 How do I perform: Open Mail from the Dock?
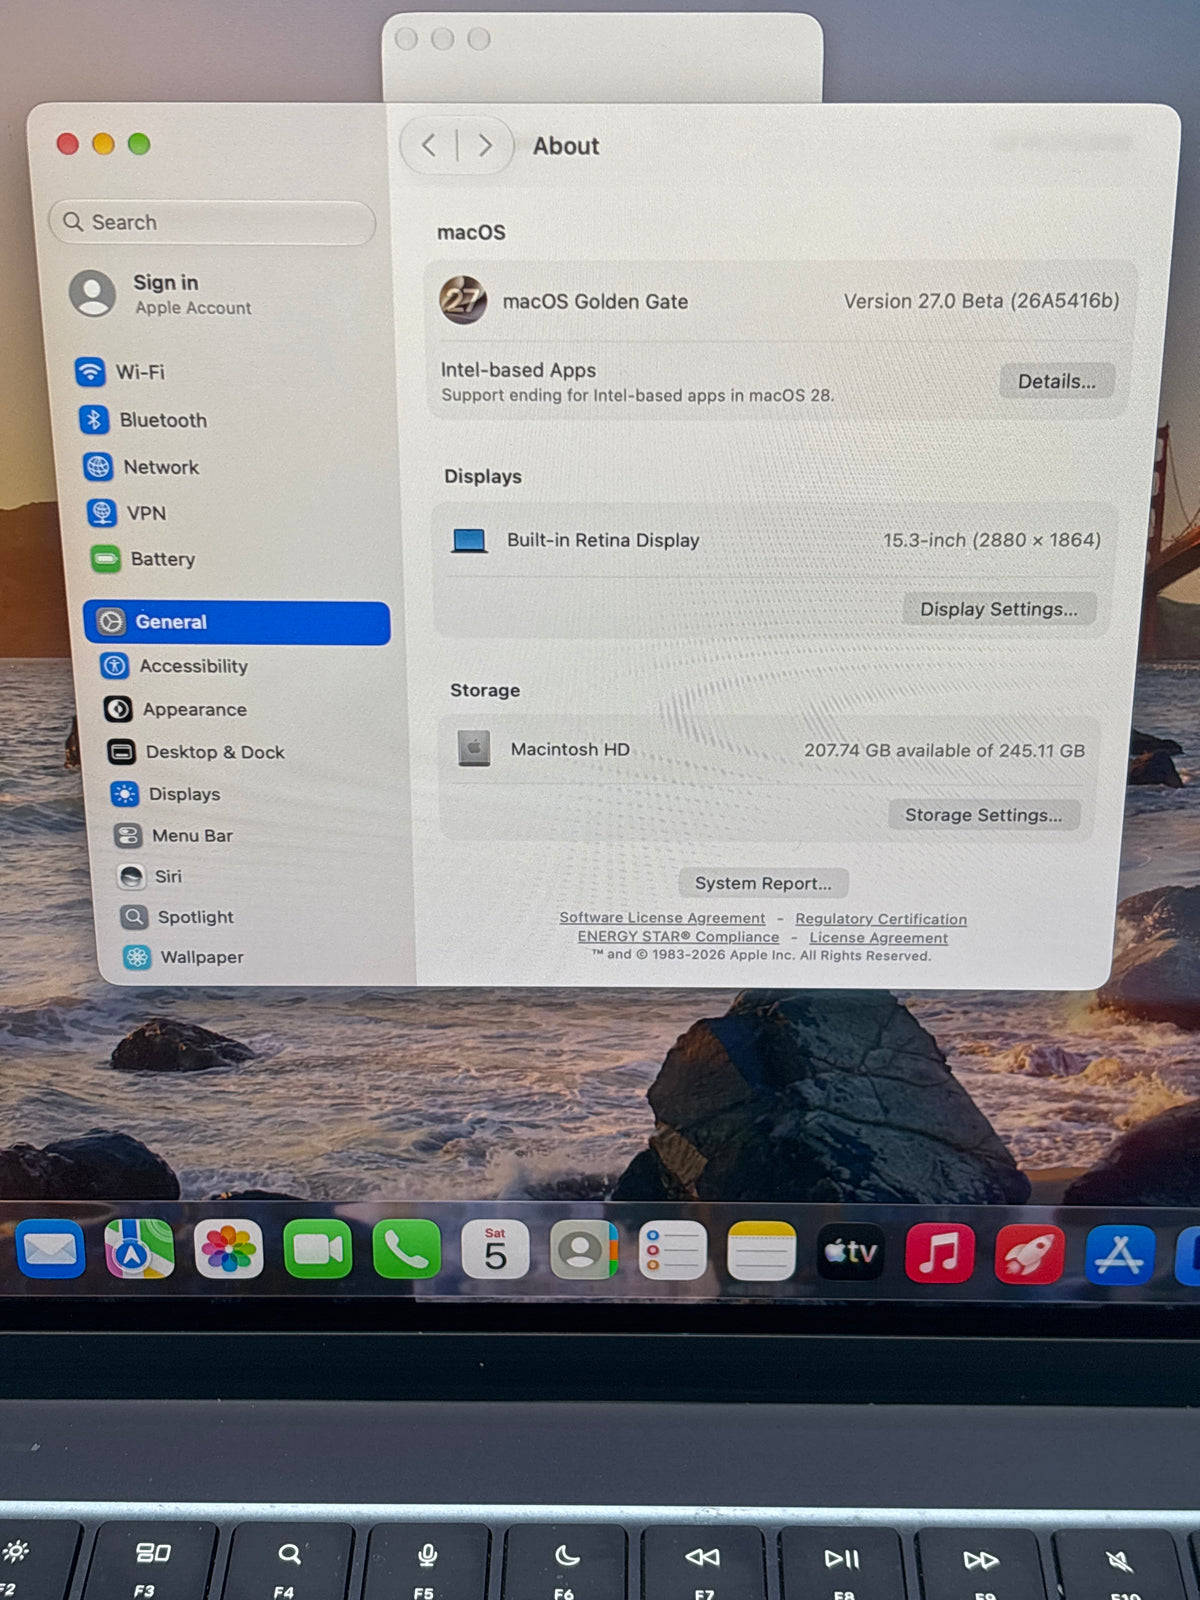pos(50,1249)
